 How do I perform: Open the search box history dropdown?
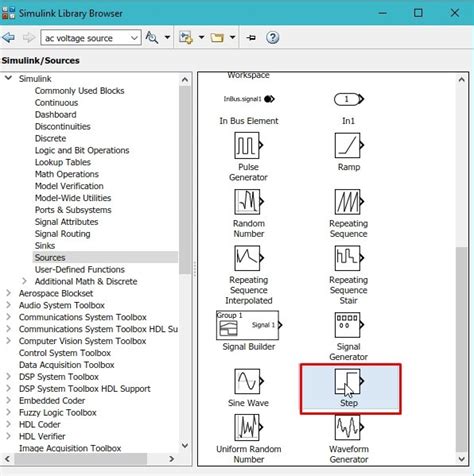(134, 38)
